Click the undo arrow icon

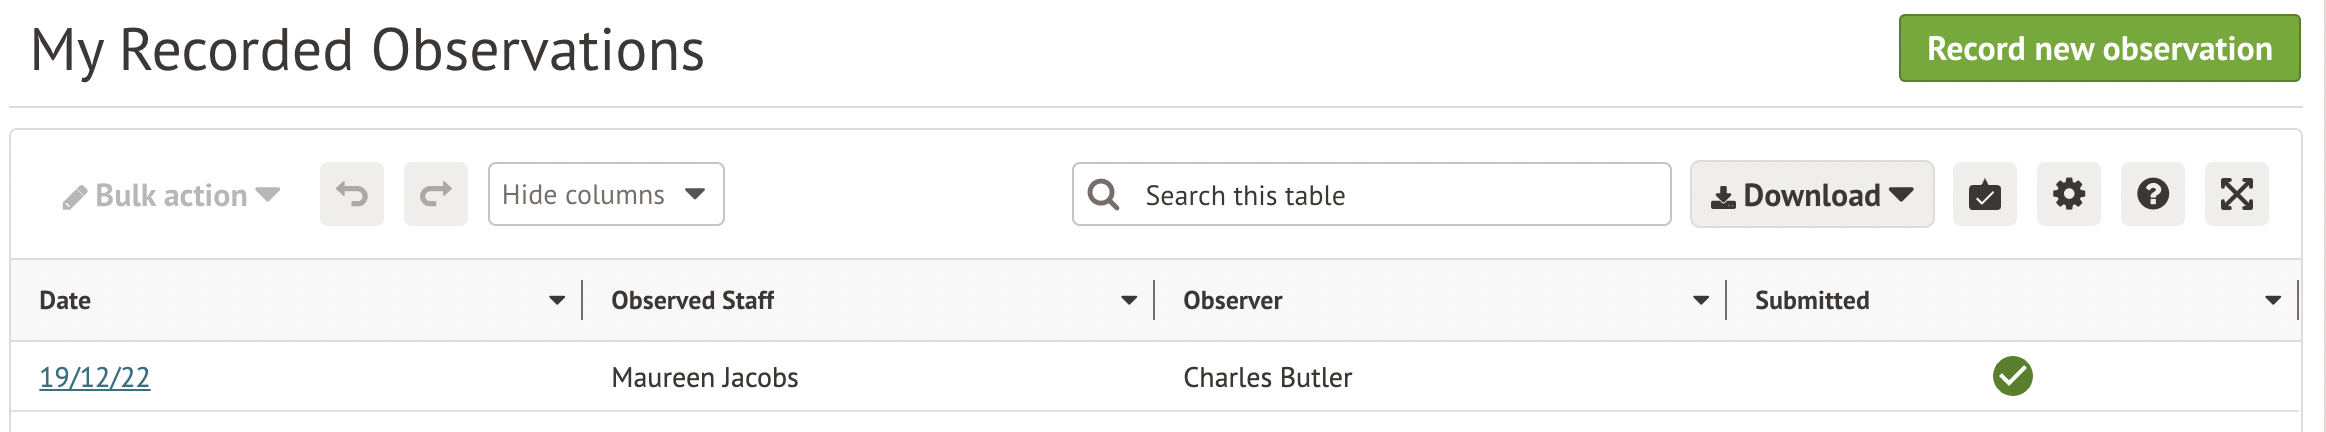[352, 194]
